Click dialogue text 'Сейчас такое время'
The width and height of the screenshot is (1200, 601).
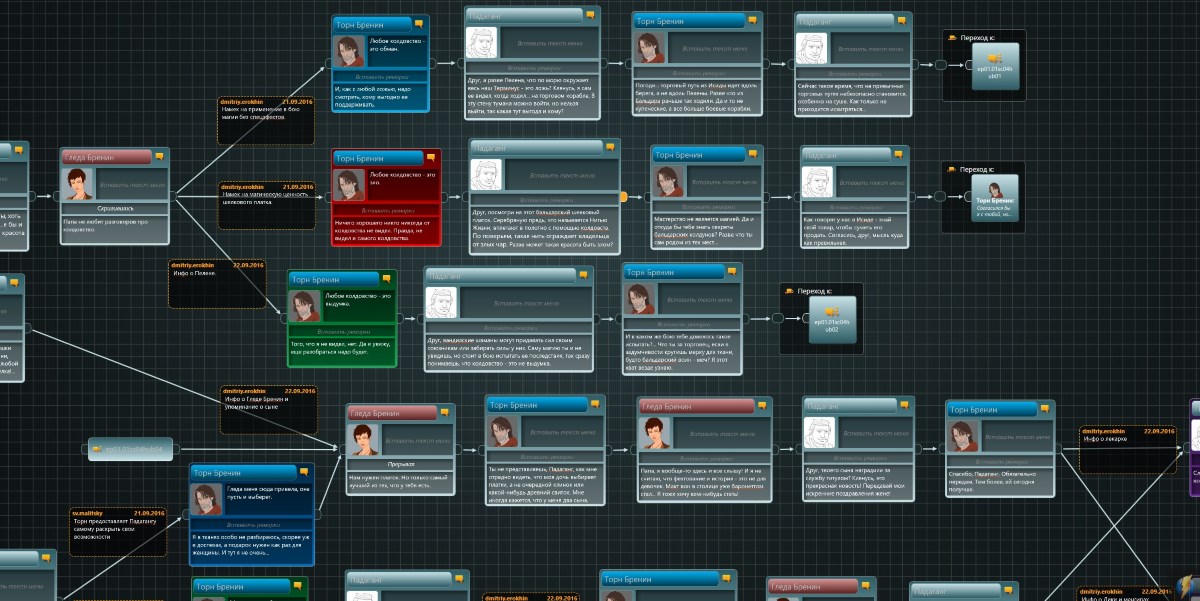point(852,98)
